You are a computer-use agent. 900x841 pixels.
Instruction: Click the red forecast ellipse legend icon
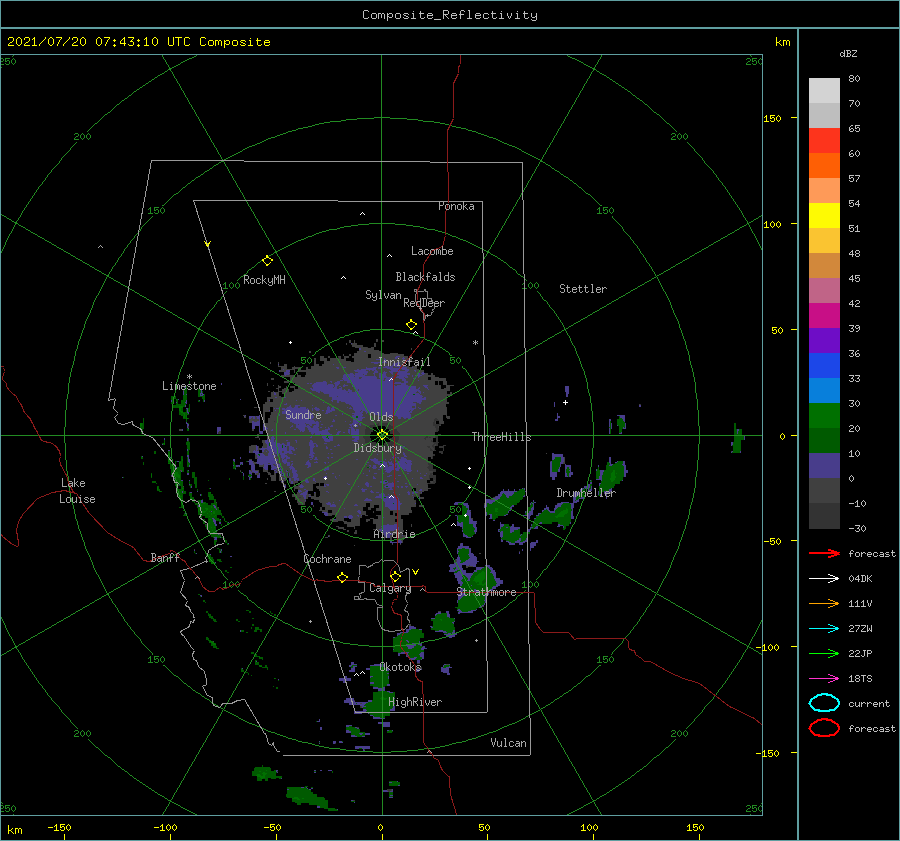pos(824,728)
